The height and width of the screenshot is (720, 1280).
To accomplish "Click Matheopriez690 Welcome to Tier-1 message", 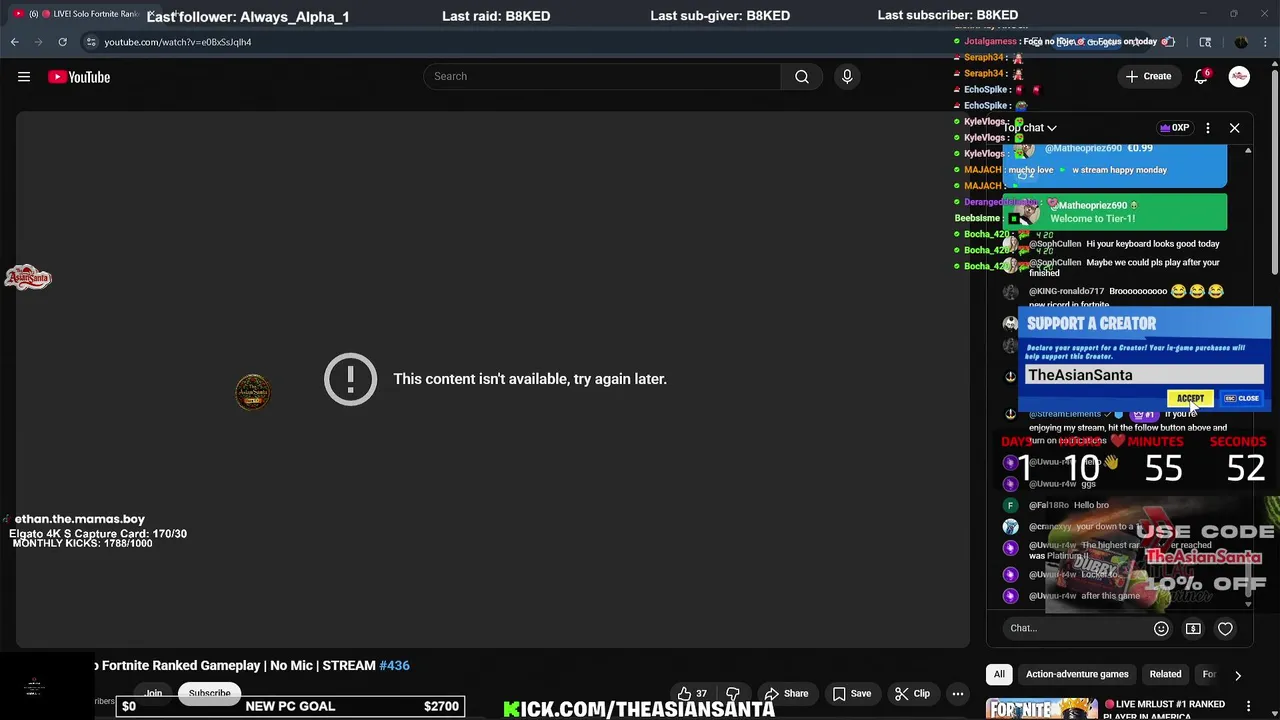I will 1115,212.
